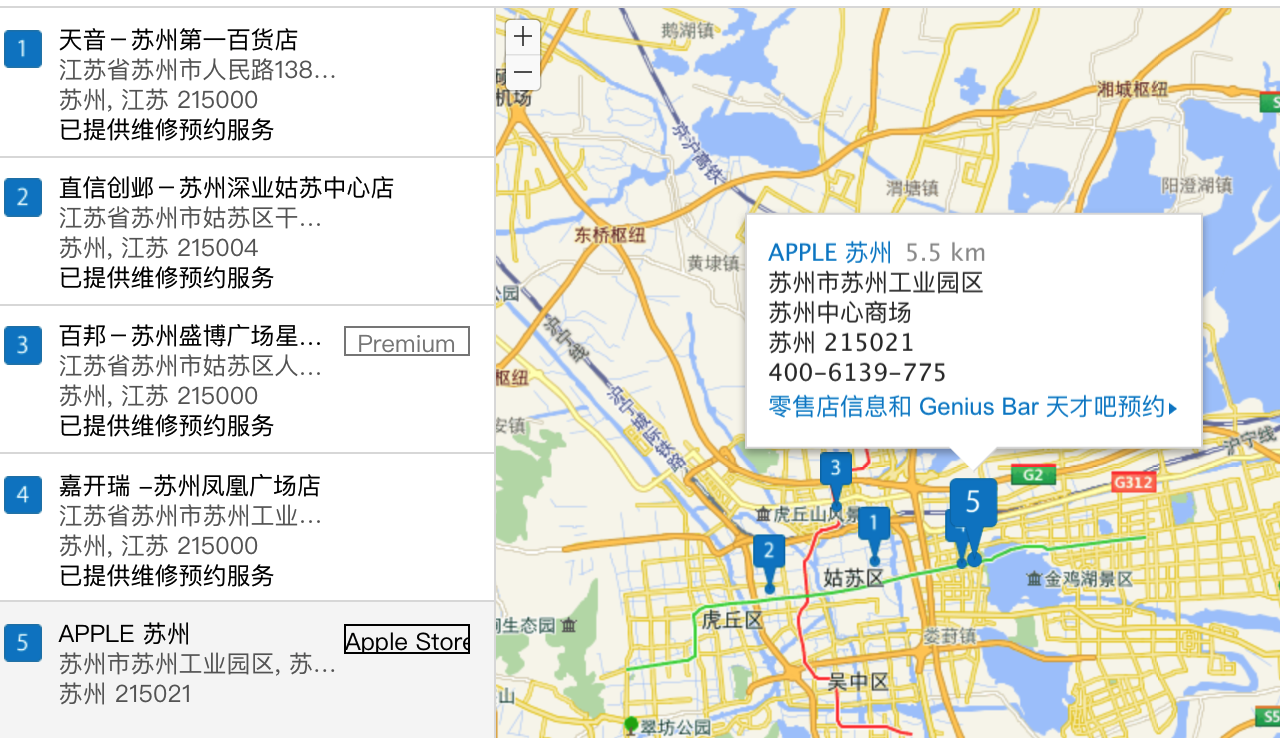Open 百邦－苏州盛博广场星 listing
The image size is (1280, 738).
tap(190, 336)
